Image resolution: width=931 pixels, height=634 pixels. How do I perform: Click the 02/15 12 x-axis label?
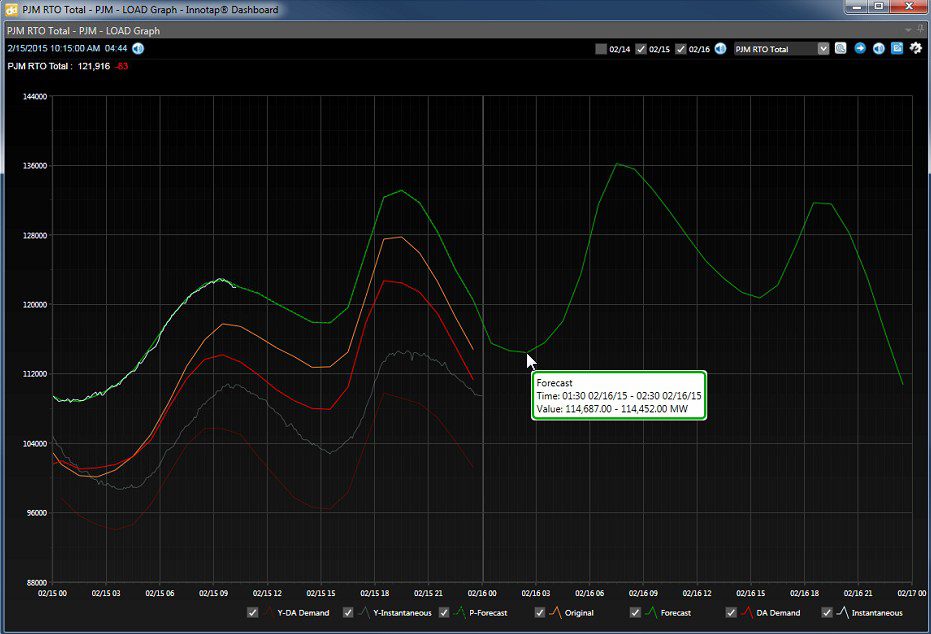[x=267, y=593]
